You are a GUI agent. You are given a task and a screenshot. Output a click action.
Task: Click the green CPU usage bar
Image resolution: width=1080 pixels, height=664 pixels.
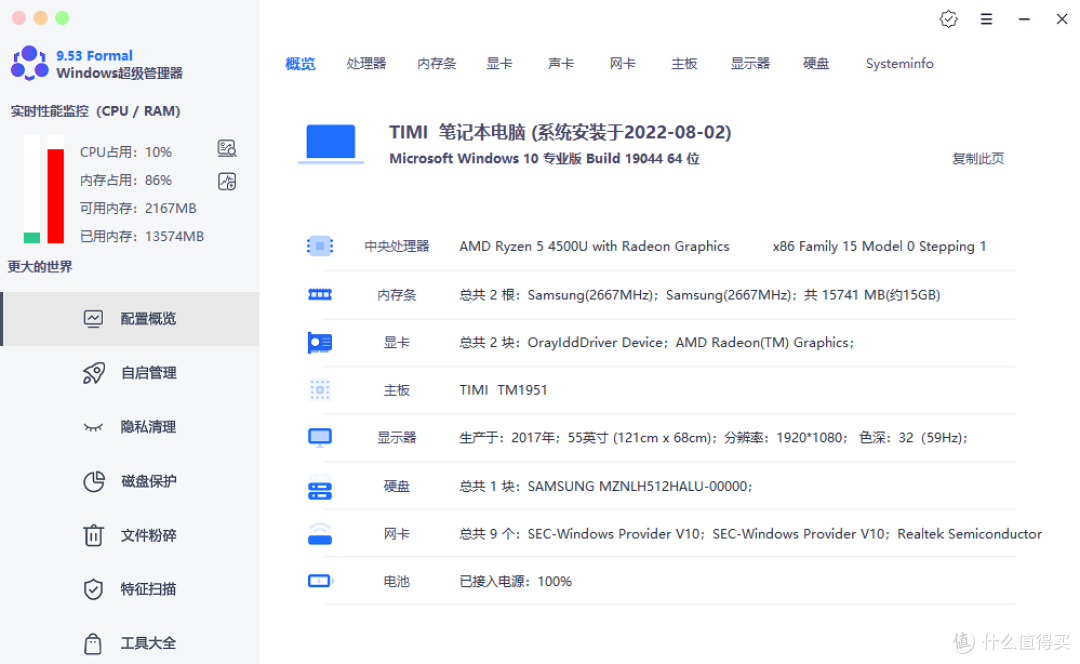(x=32, y=238)
